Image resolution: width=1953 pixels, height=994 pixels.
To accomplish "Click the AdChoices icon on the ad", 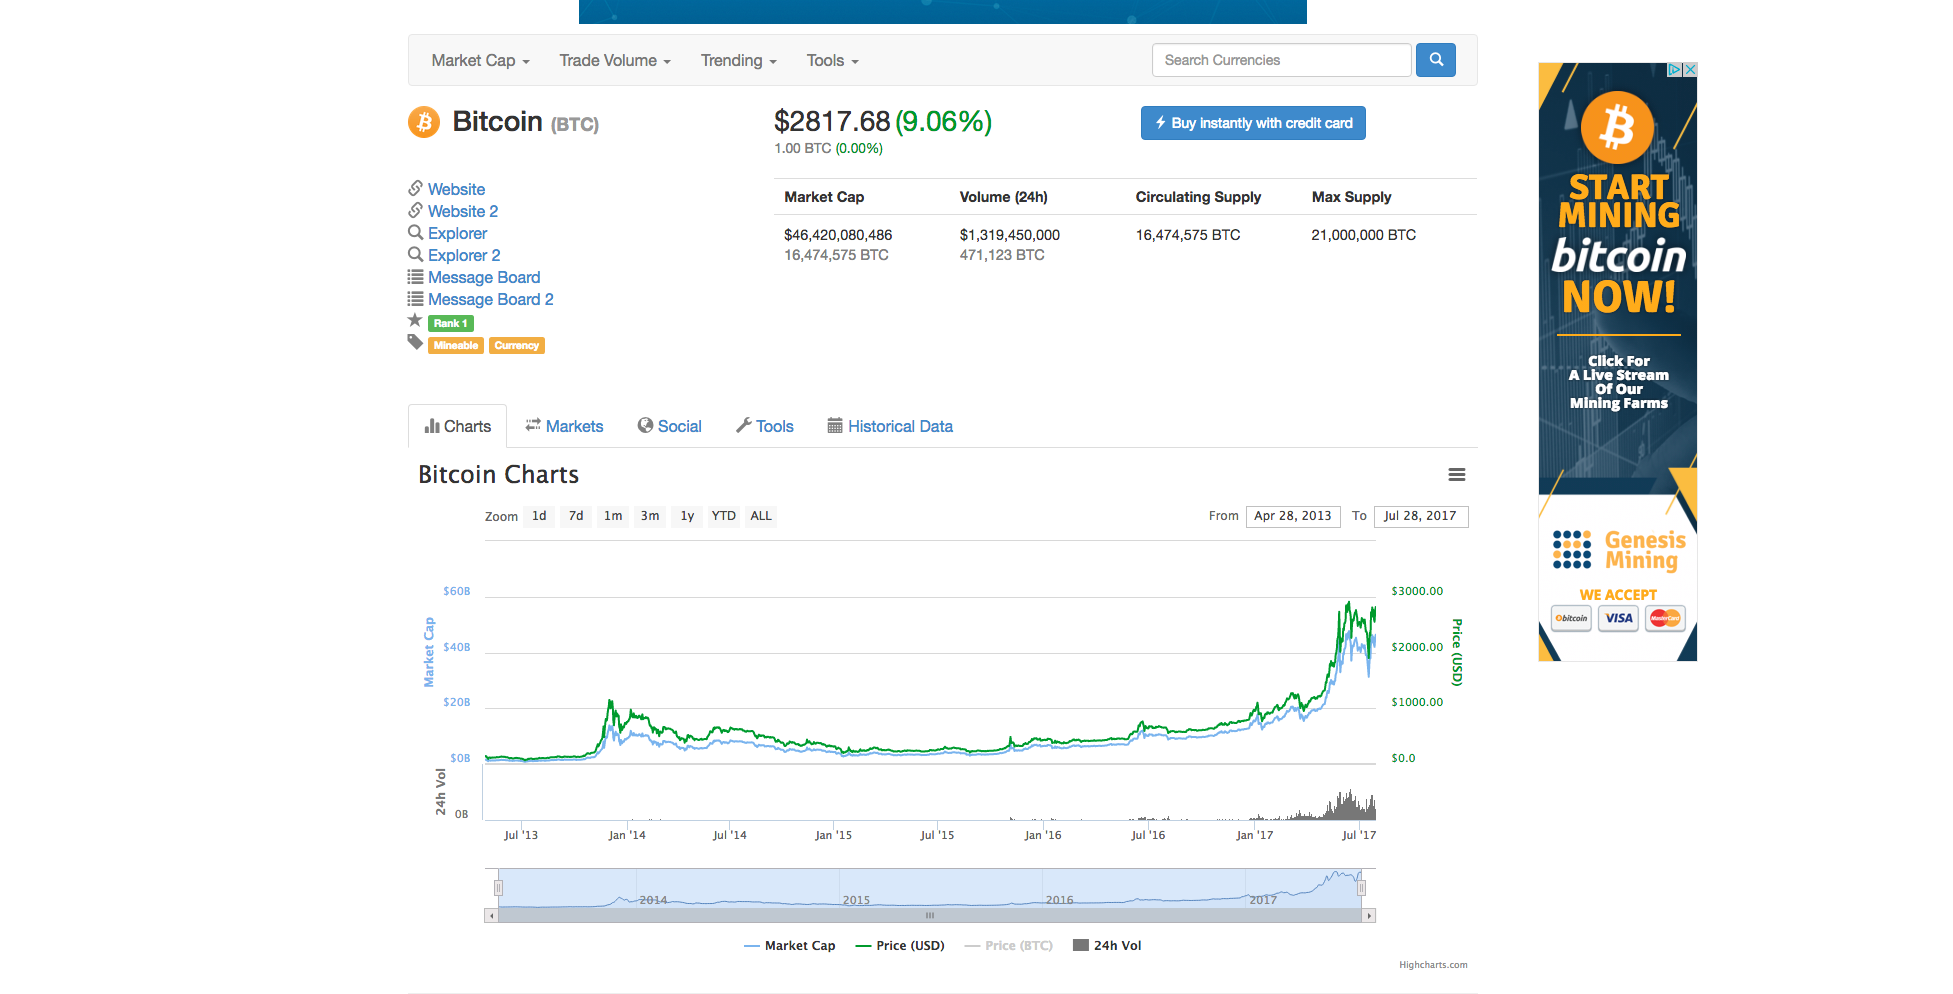I will [1675, 70].
